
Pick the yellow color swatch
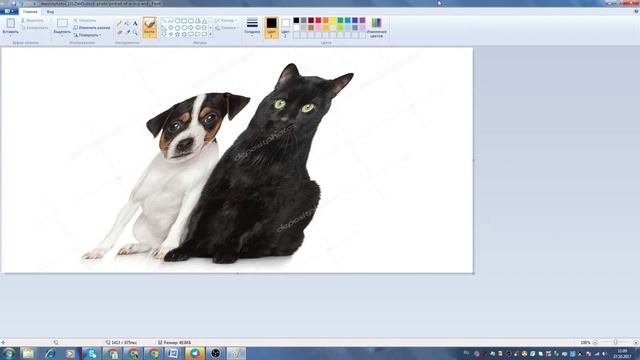tap(333, 20)
